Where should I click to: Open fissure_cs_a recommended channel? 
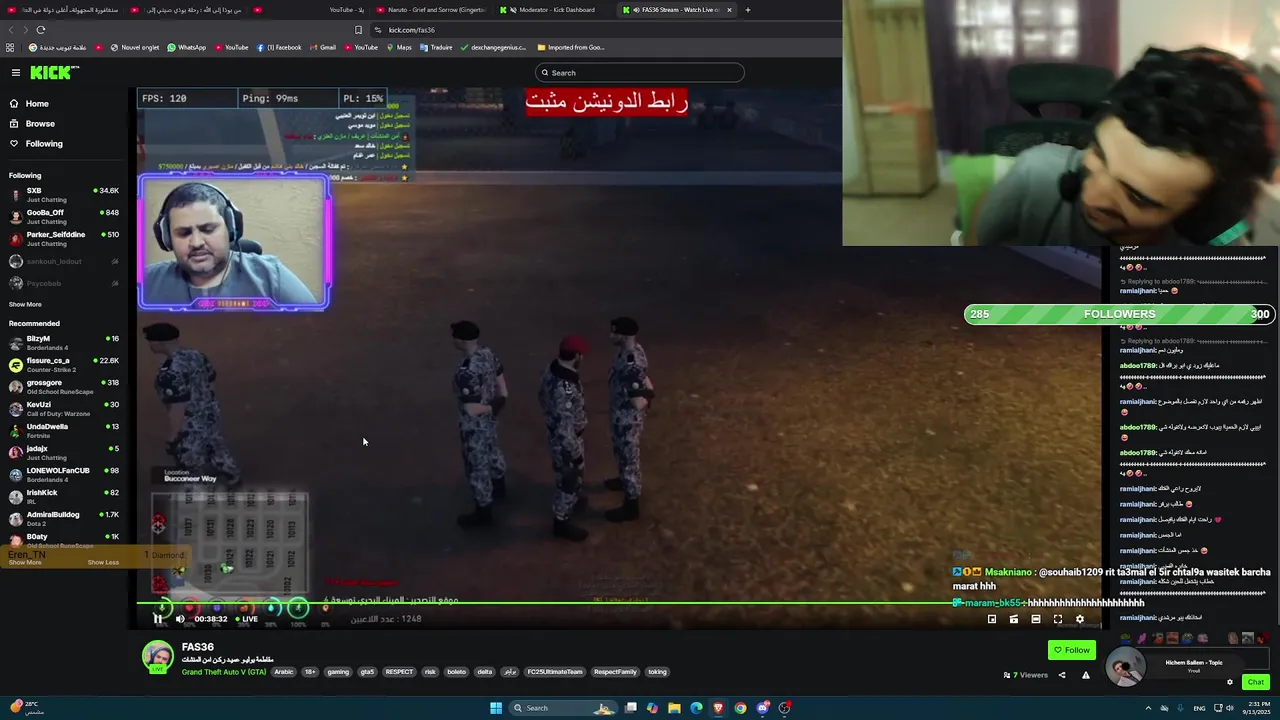[64, 365]
